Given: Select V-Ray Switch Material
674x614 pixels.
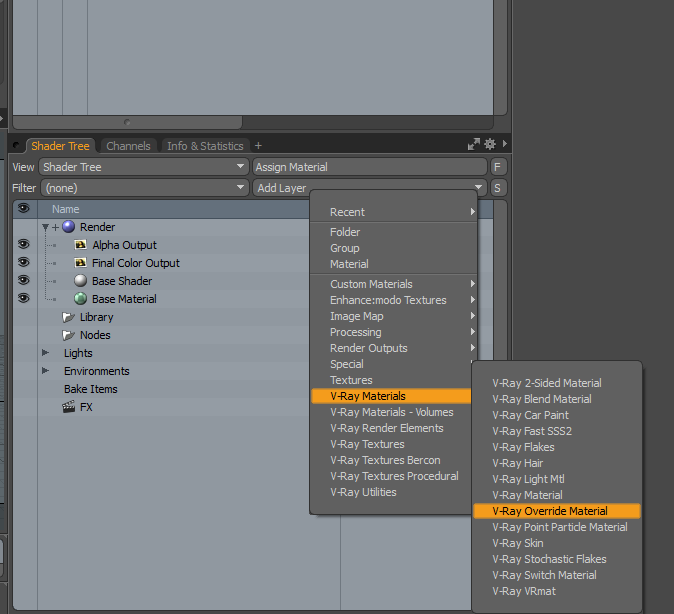Looking at the screenshot, I should pos(557,575).
